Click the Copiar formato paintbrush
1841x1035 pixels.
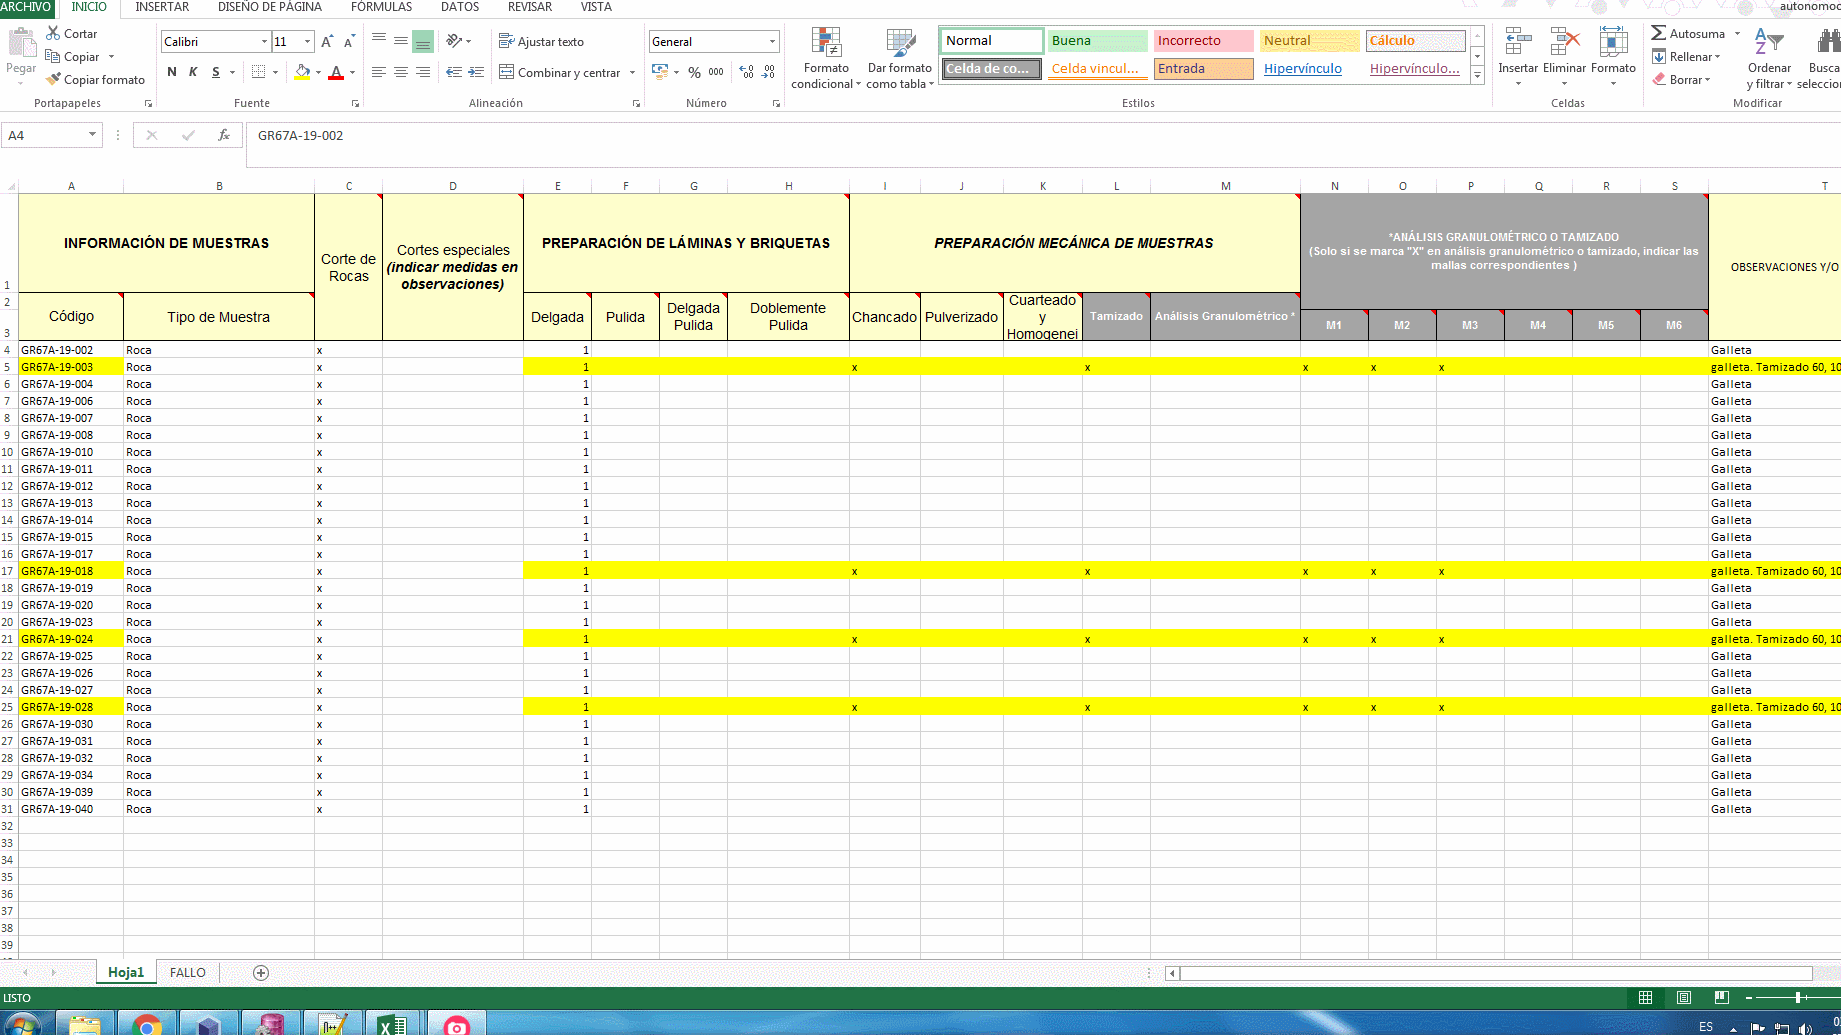pos(53,79)
